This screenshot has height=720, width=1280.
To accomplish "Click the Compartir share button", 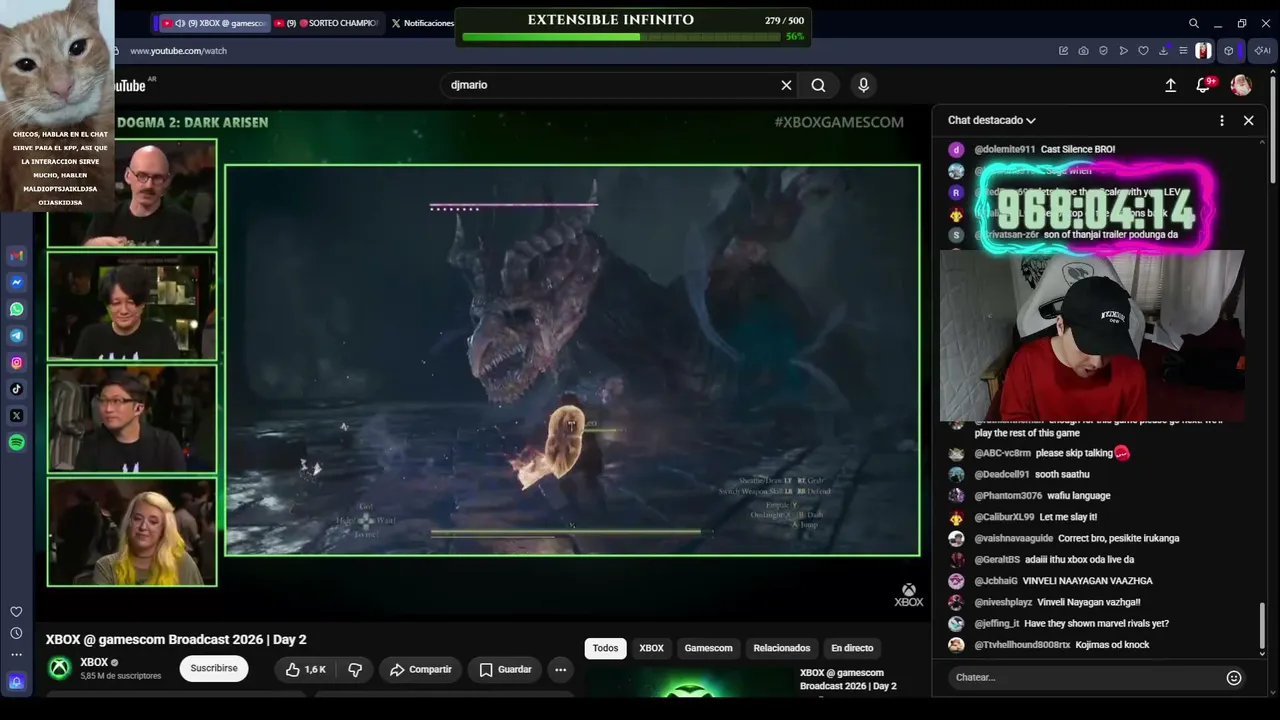I will [x=421, y=669].
